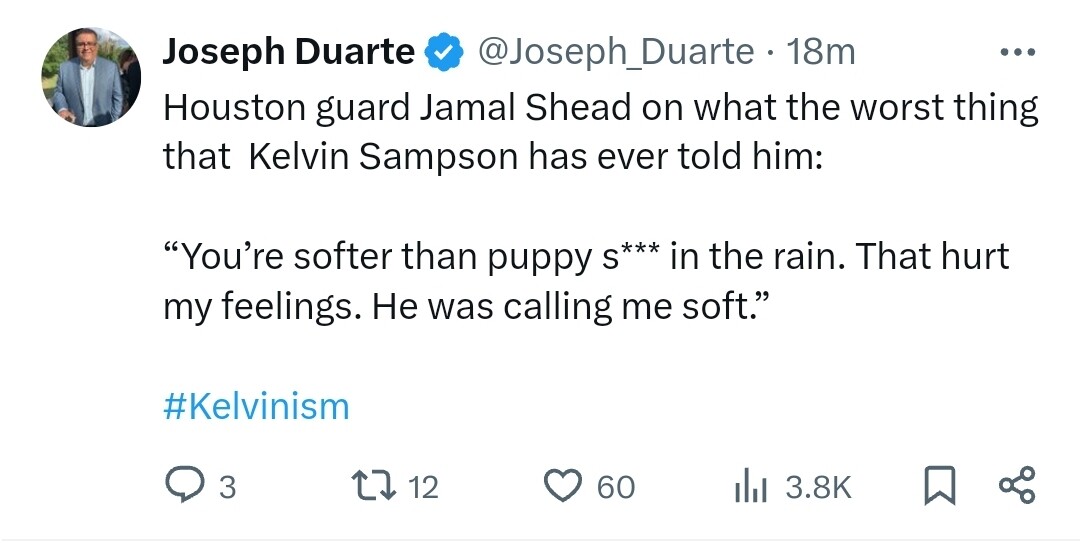Click the Joseph Duarte display name
This screenshot has height=543, width=1080.
pyautogui.click(x=288, y=51)
